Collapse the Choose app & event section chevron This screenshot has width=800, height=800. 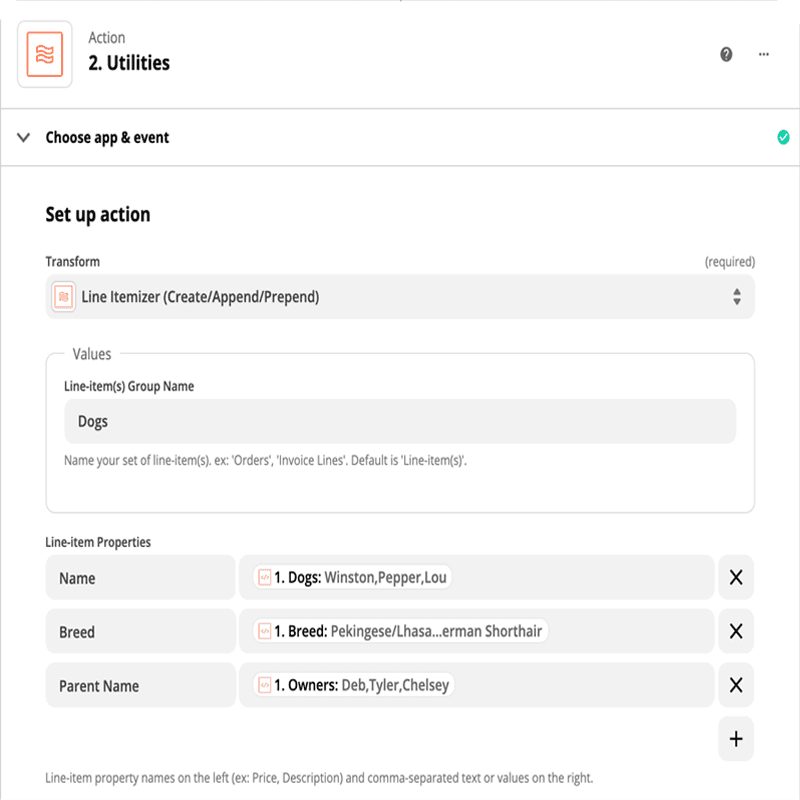(23, 137)
